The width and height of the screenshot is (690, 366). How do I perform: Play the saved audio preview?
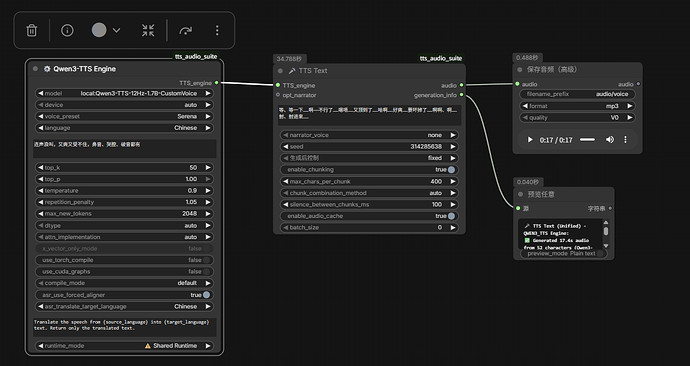pyautogui.click(x=530, y=140)
